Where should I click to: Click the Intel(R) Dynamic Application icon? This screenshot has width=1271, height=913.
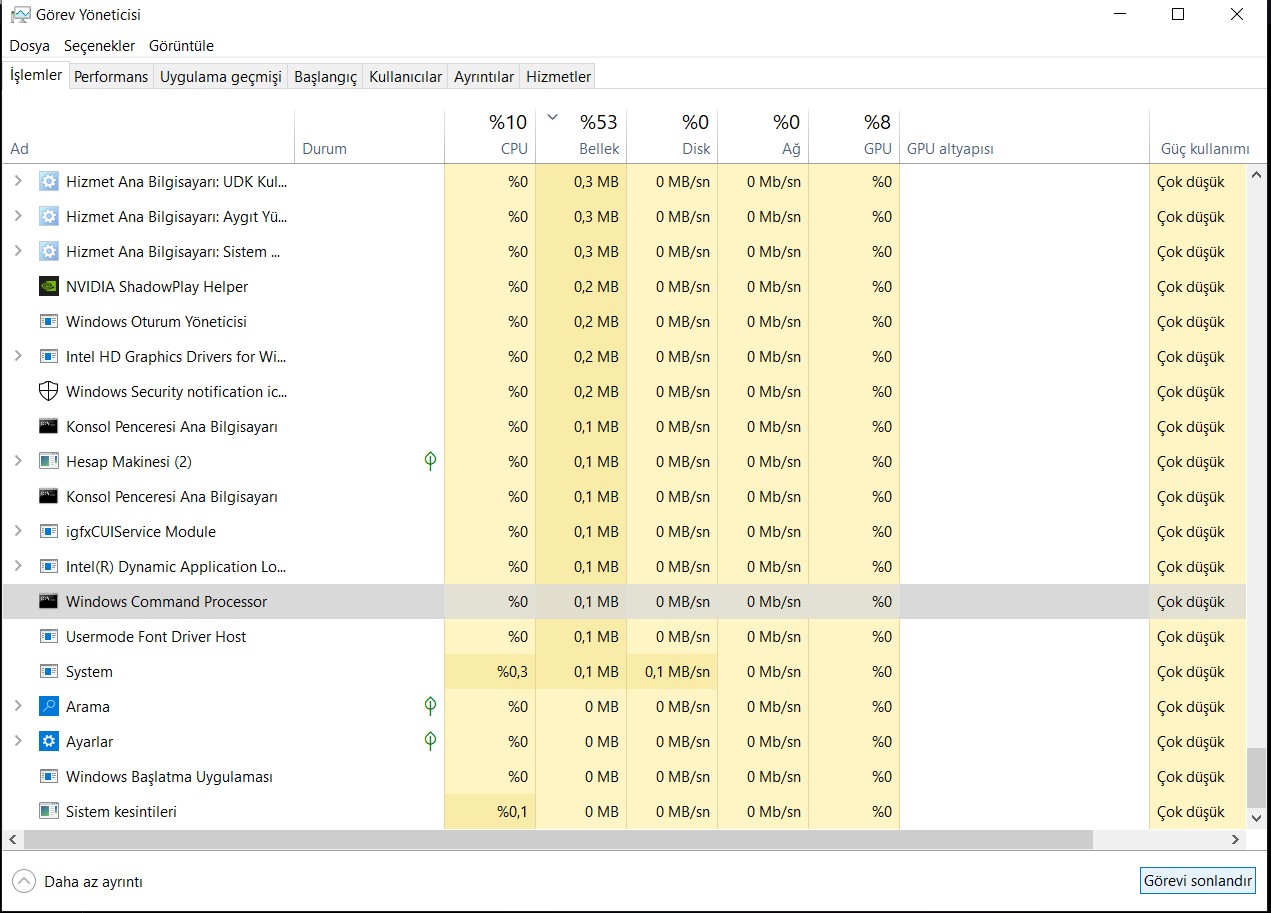coord(48,566)
